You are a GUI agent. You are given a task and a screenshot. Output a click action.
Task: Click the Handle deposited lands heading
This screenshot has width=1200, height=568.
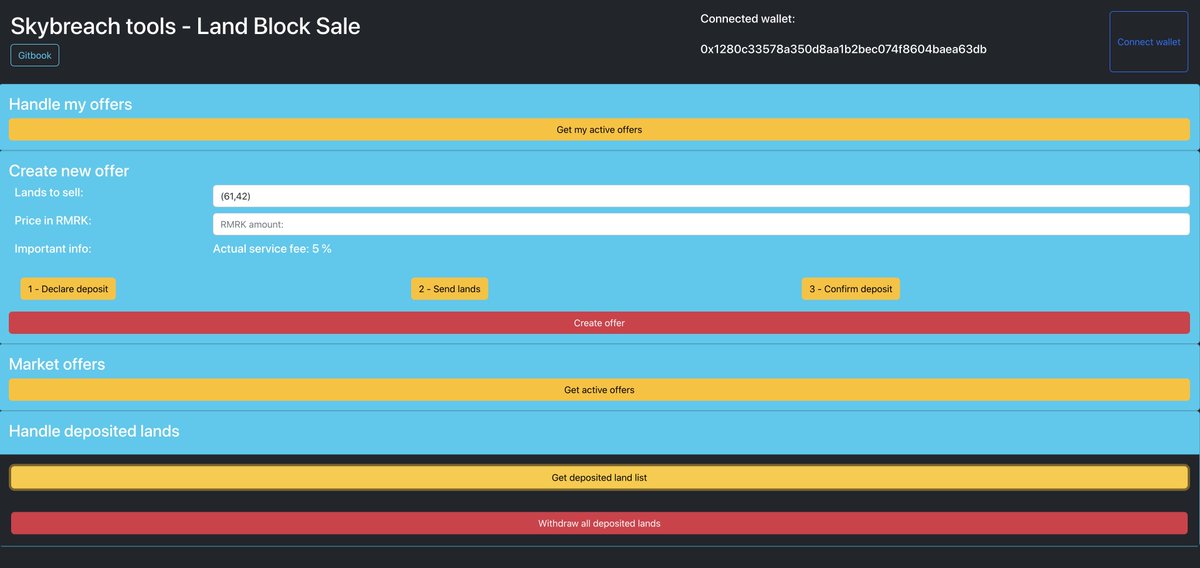click(x=94, y=431)
